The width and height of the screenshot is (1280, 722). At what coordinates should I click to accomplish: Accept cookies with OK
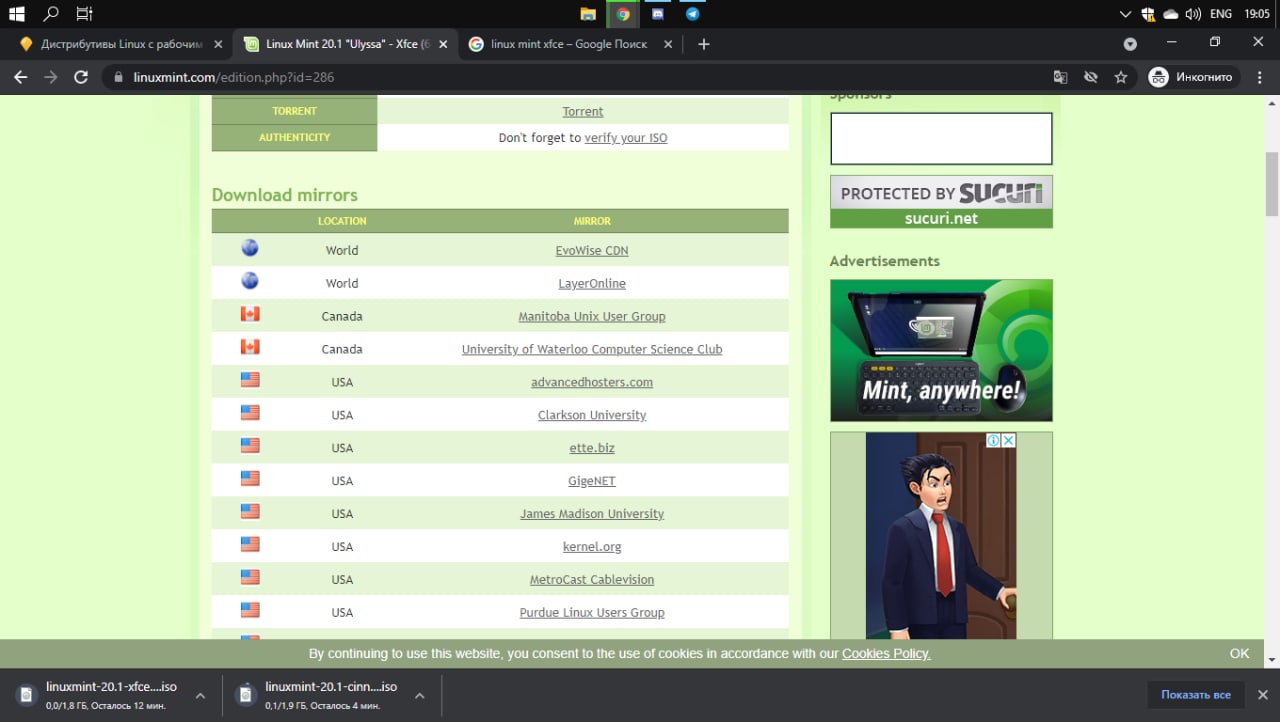(x=1240, y=653)
